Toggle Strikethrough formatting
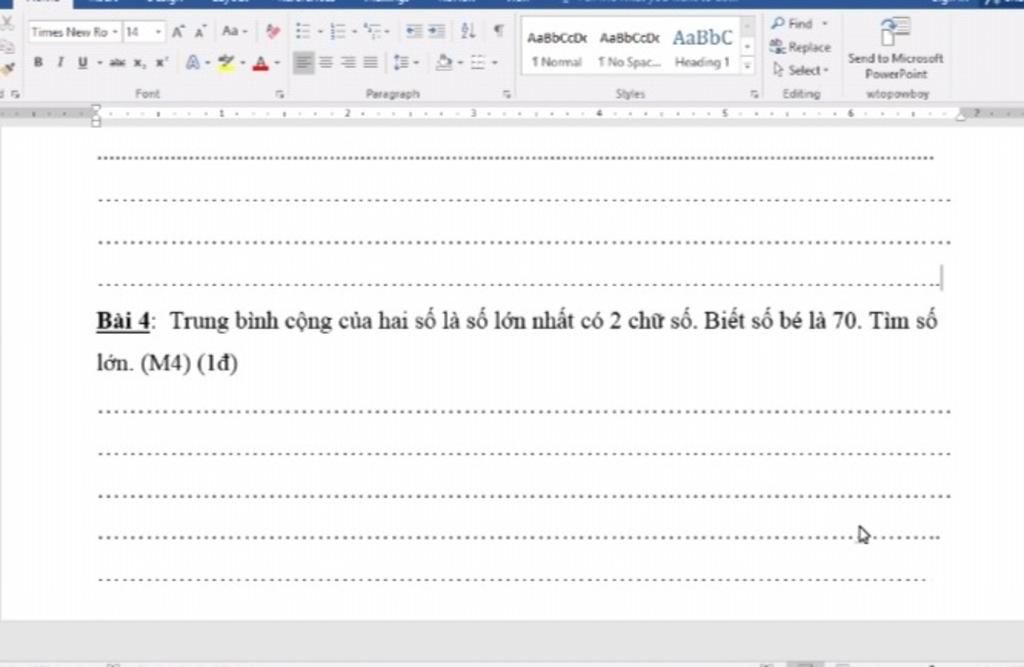This screenshot has width=1024, height=667. point(118,63)
